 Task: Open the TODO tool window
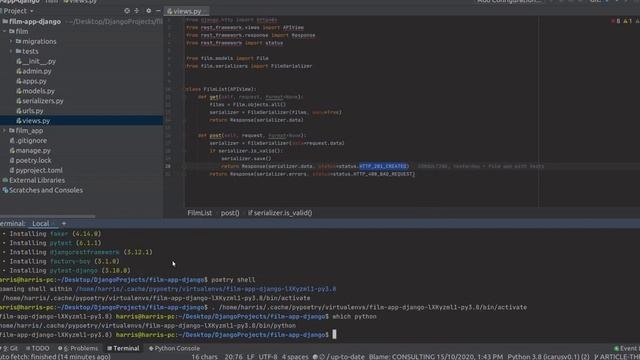(x=38, y=348)
